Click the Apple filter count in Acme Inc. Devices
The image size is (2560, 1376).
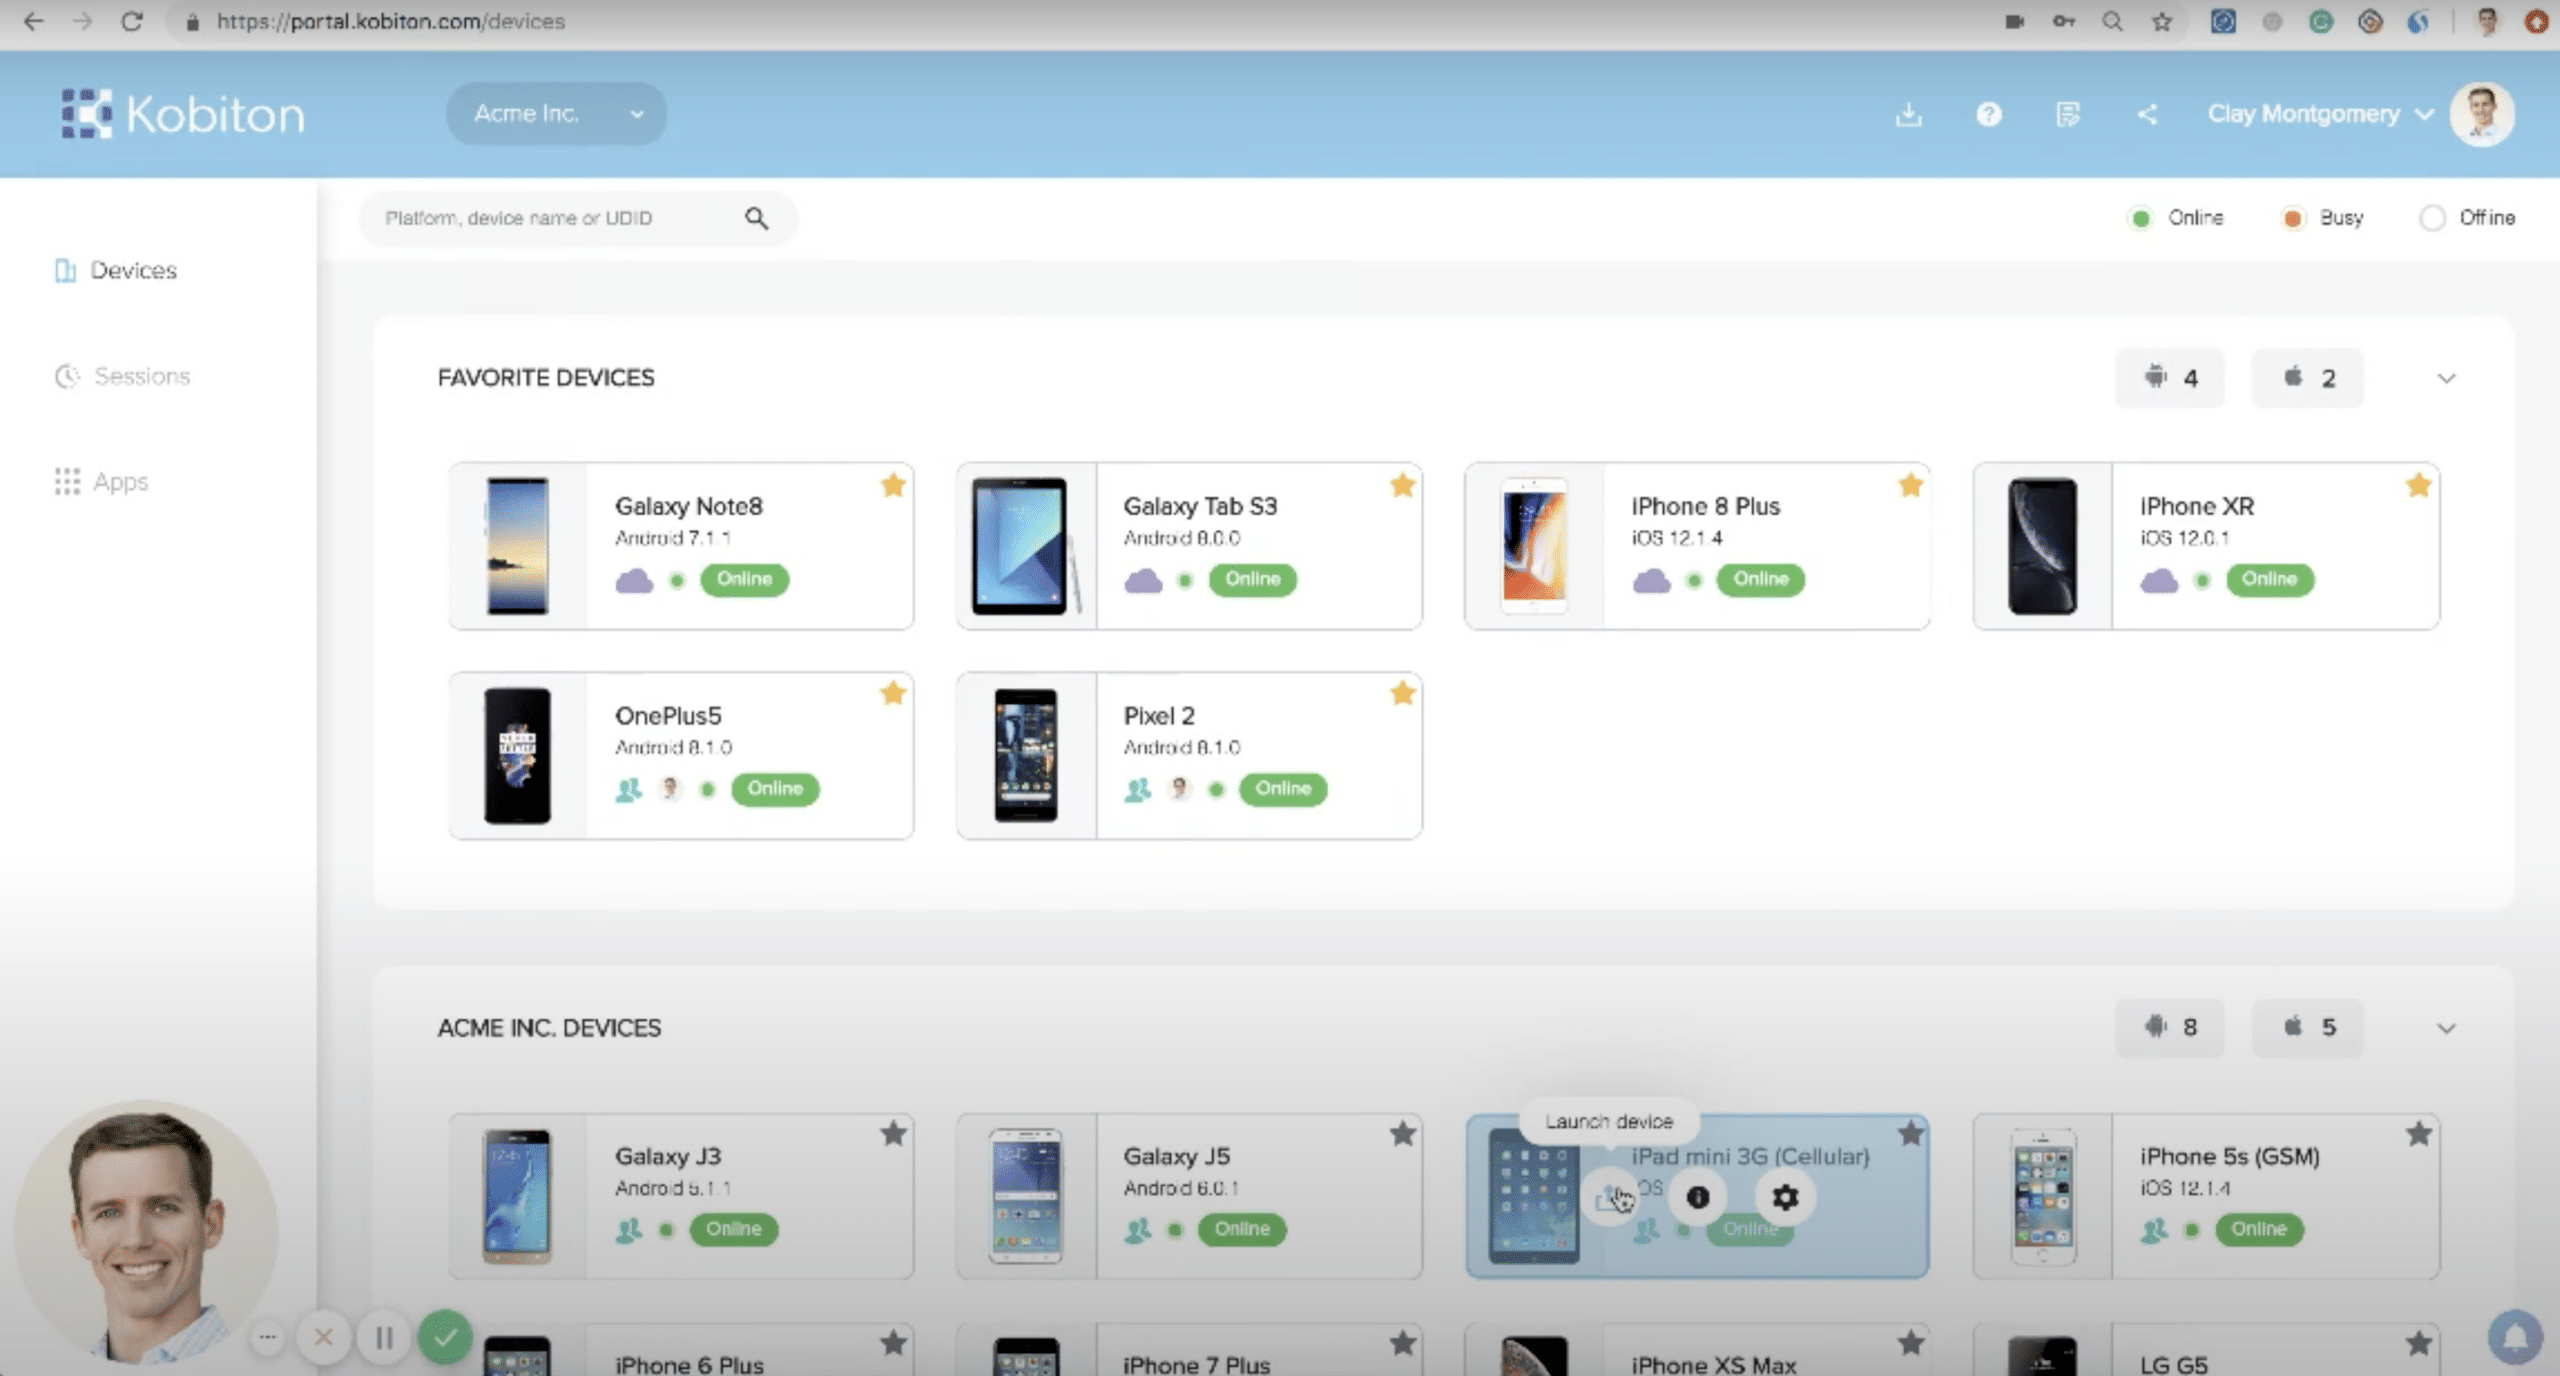pos(2308,1027)
